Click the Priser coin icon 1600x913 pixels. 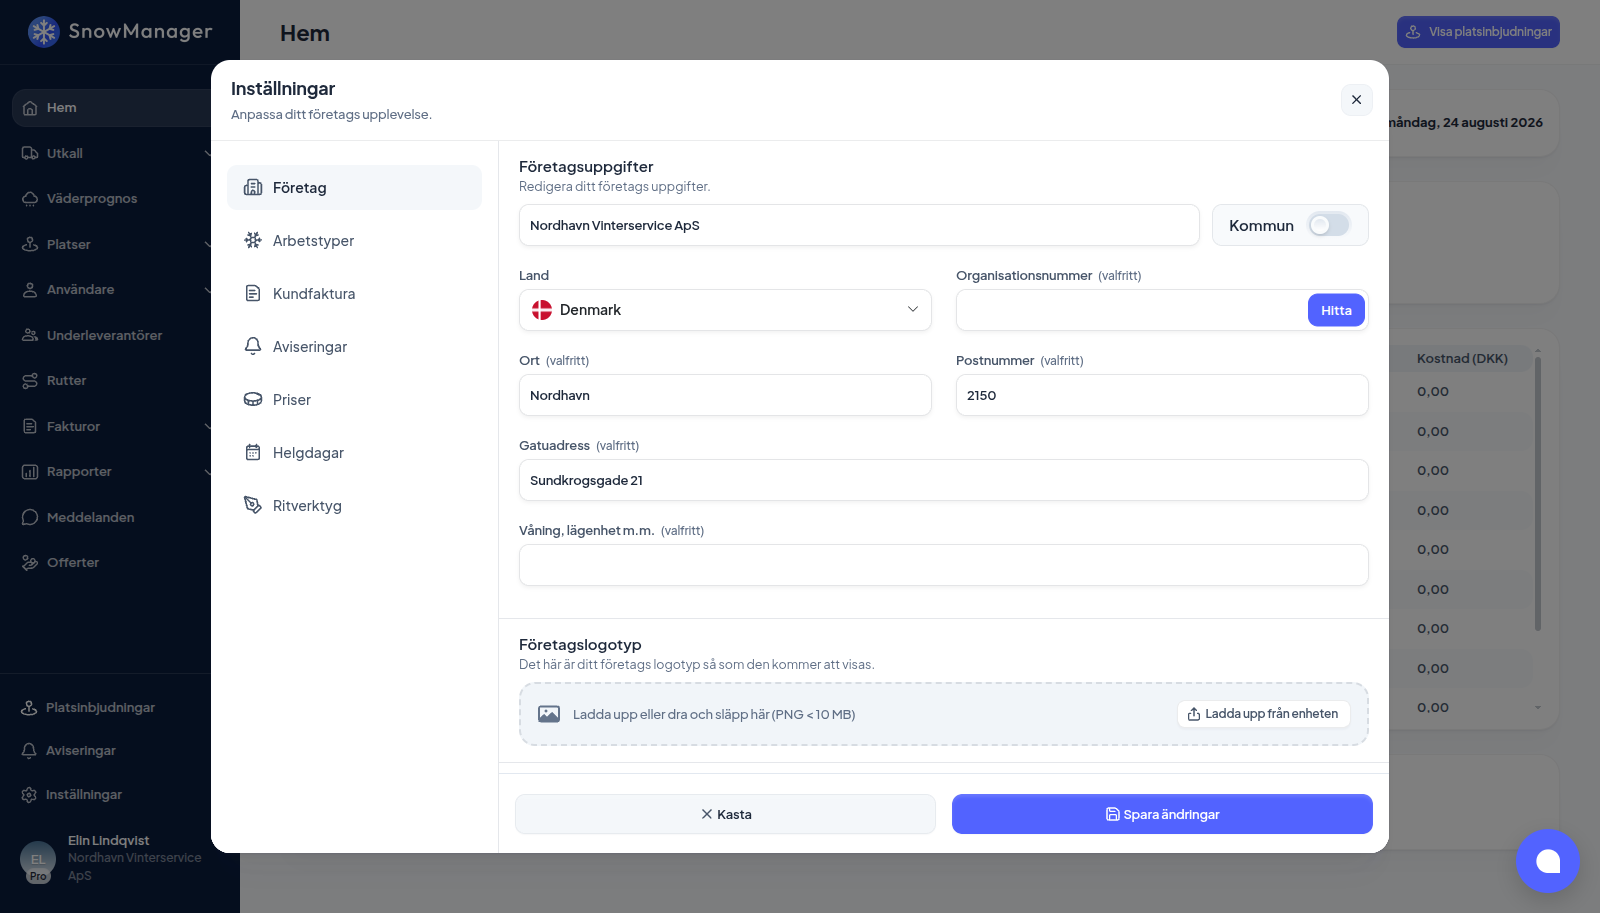(x=253, y=399)
